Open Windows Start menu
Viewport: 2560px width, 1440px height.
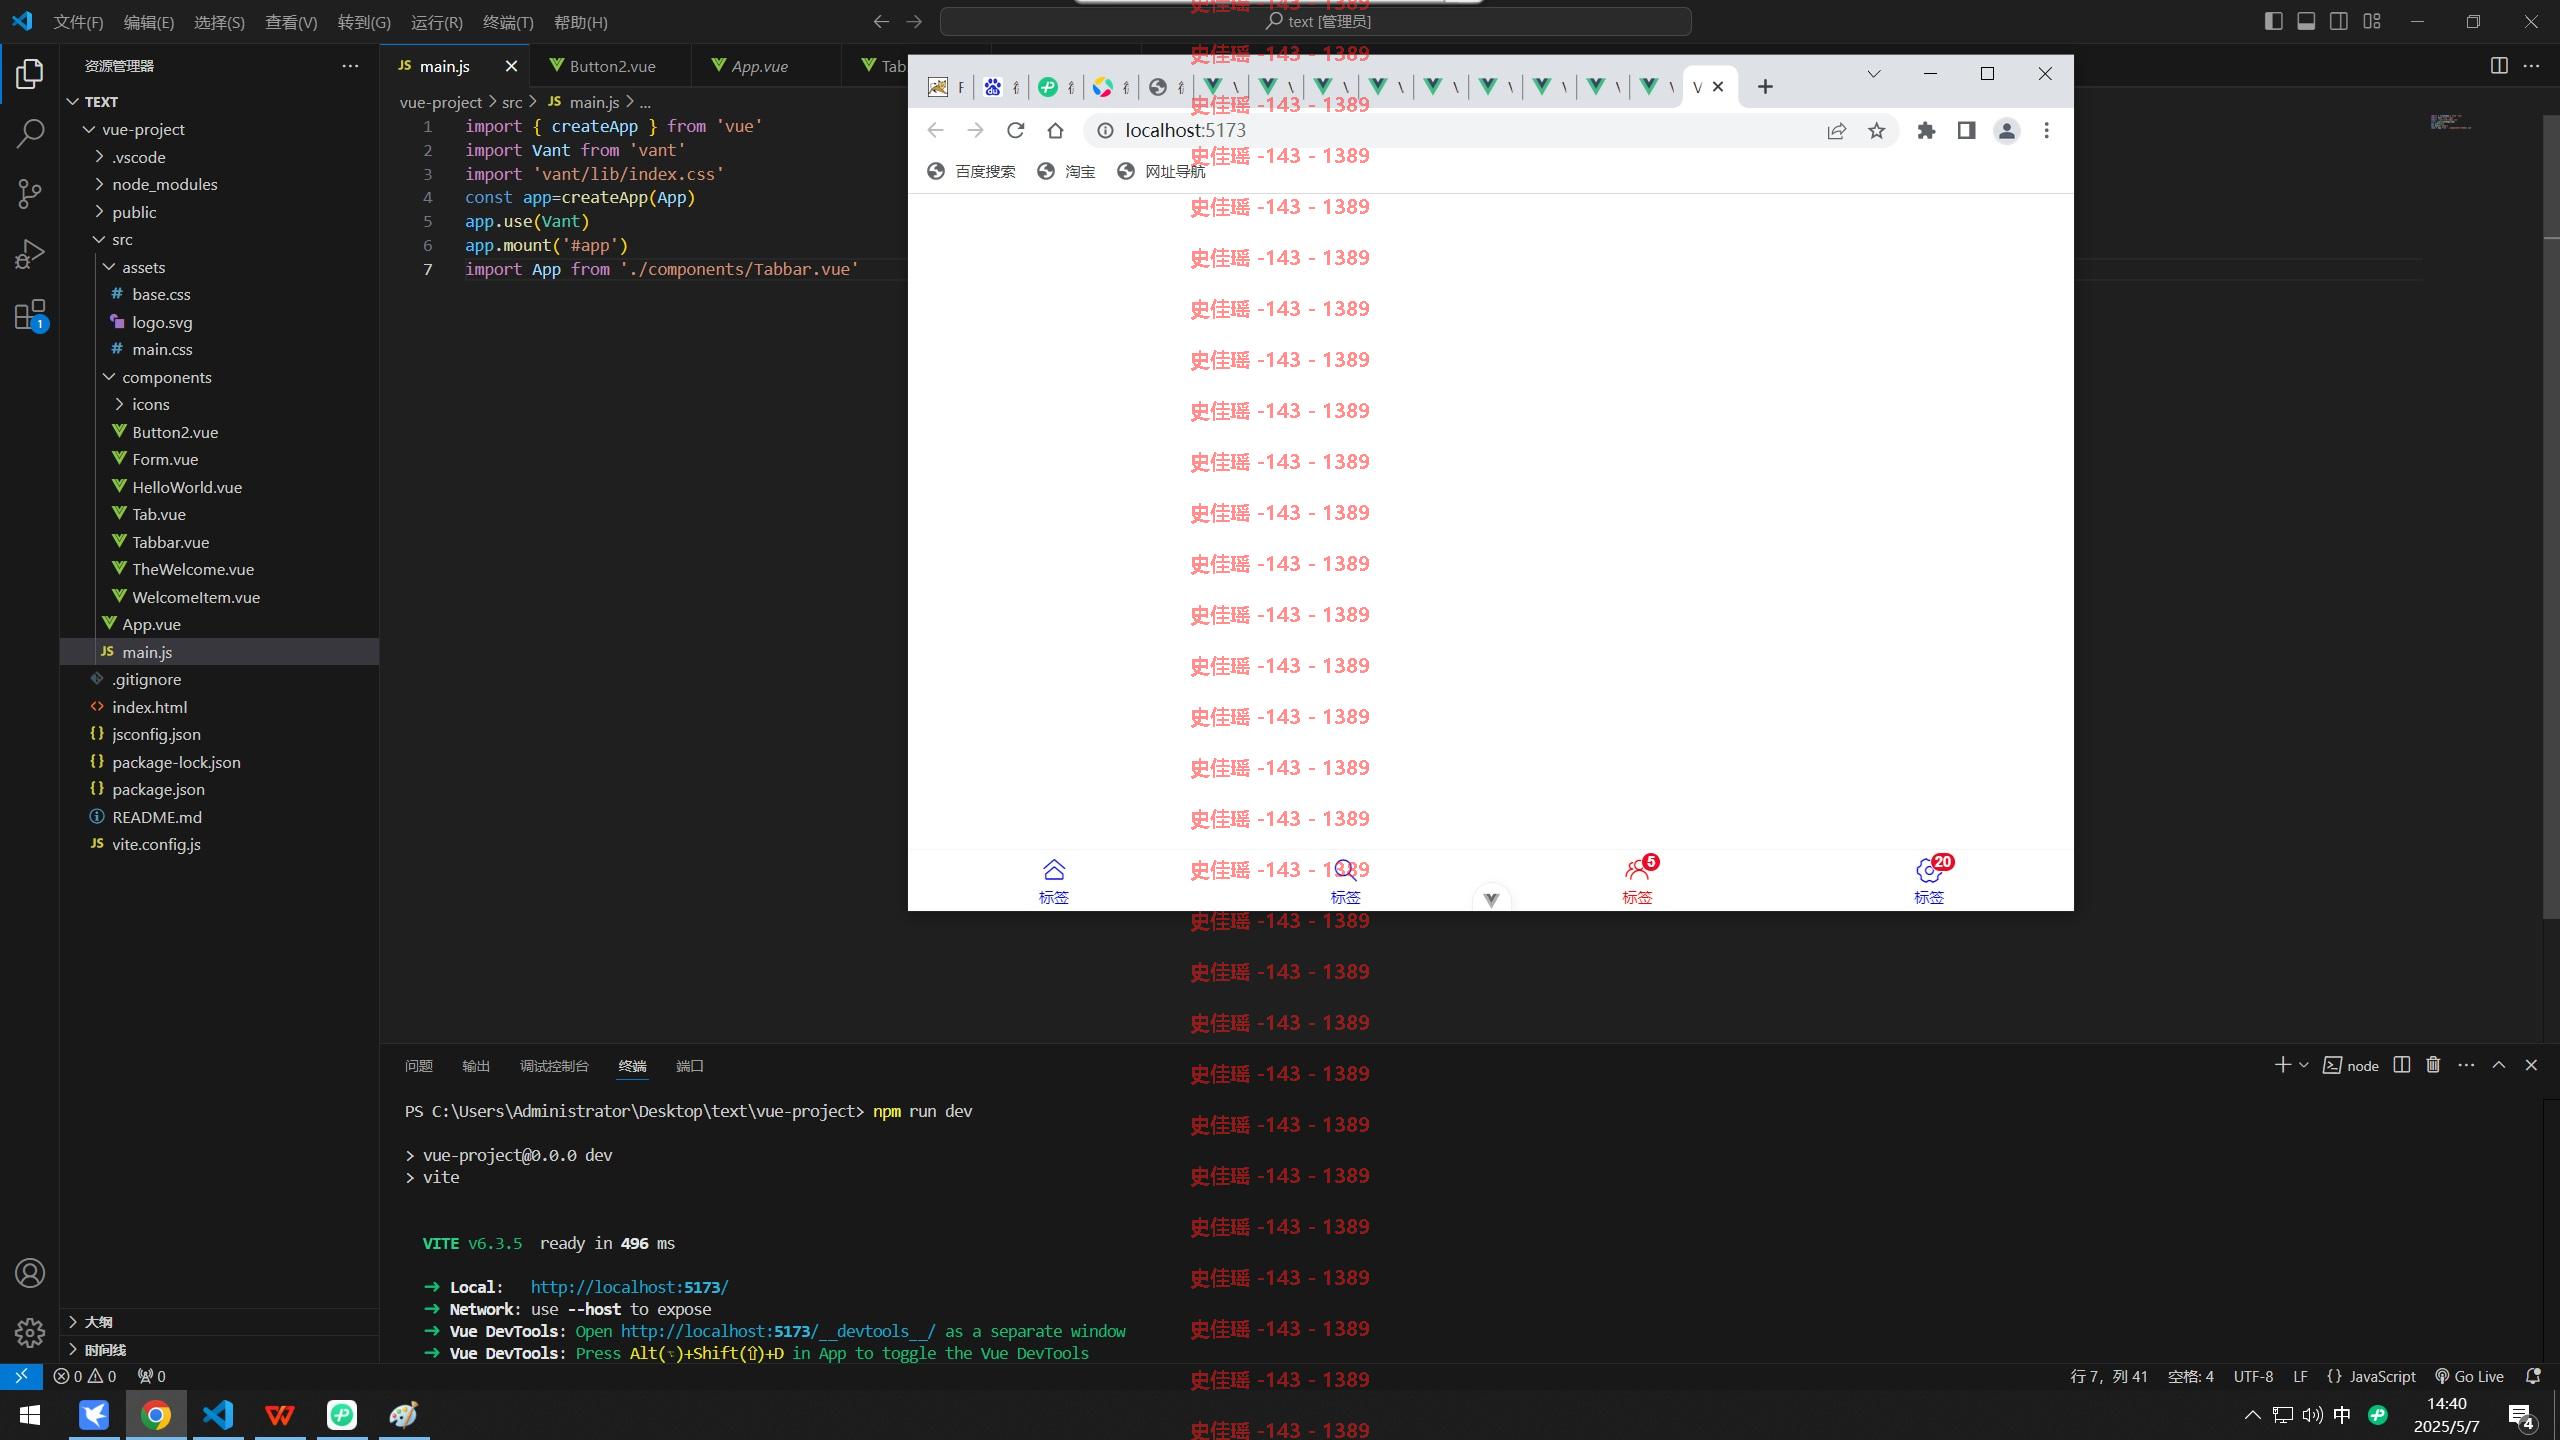pyautogui.click(x=30, y=1415)
